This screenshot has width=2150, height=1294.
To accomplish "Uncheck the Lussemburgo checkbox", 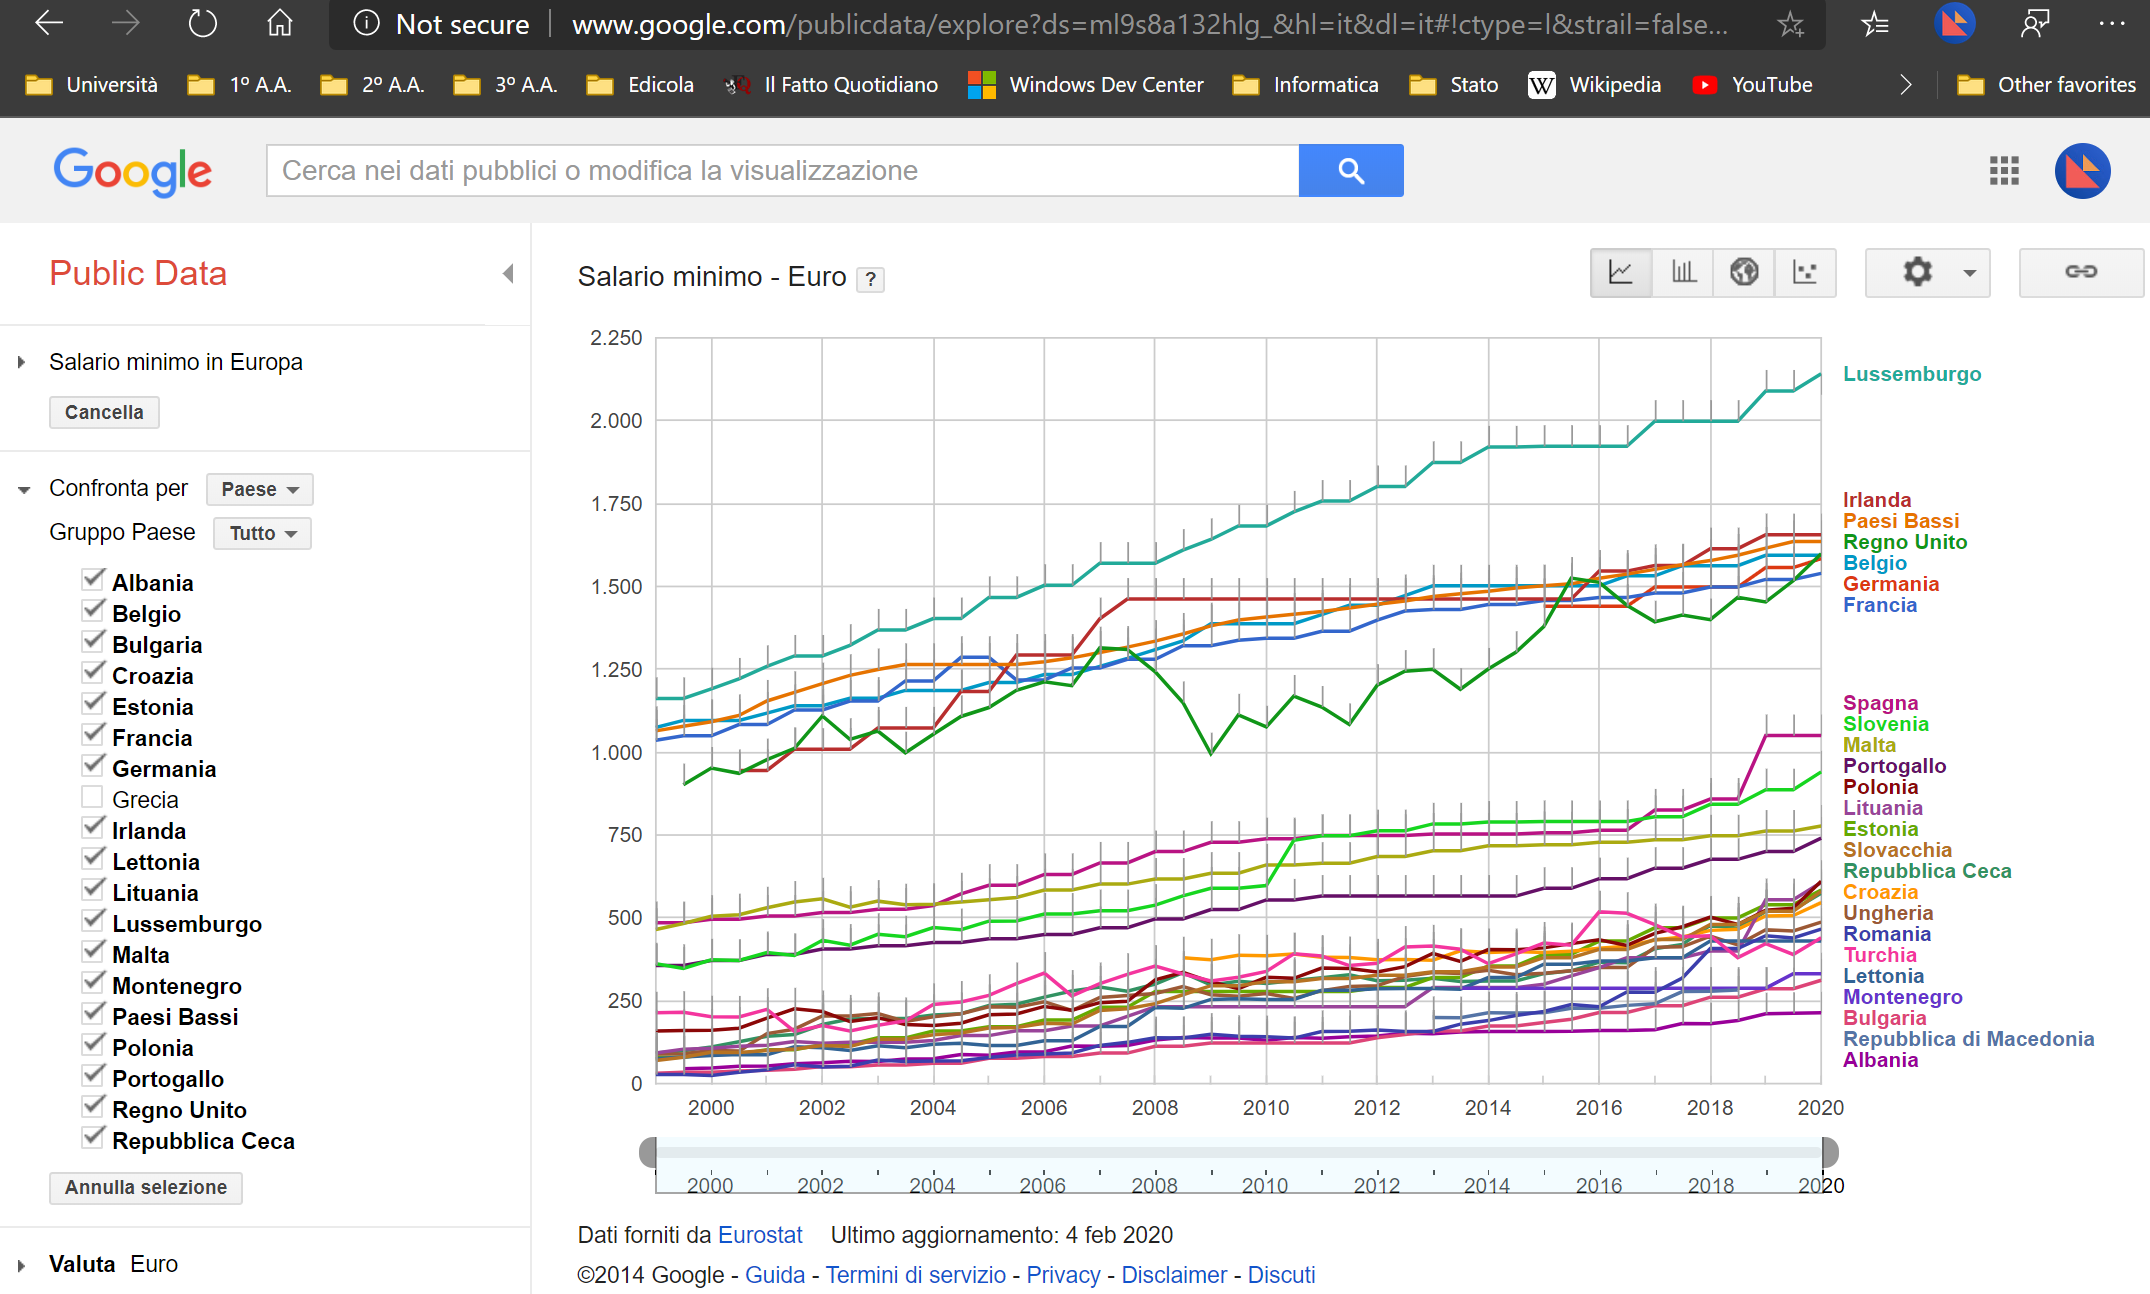I will pyautogui.click(x=92, y=922).
